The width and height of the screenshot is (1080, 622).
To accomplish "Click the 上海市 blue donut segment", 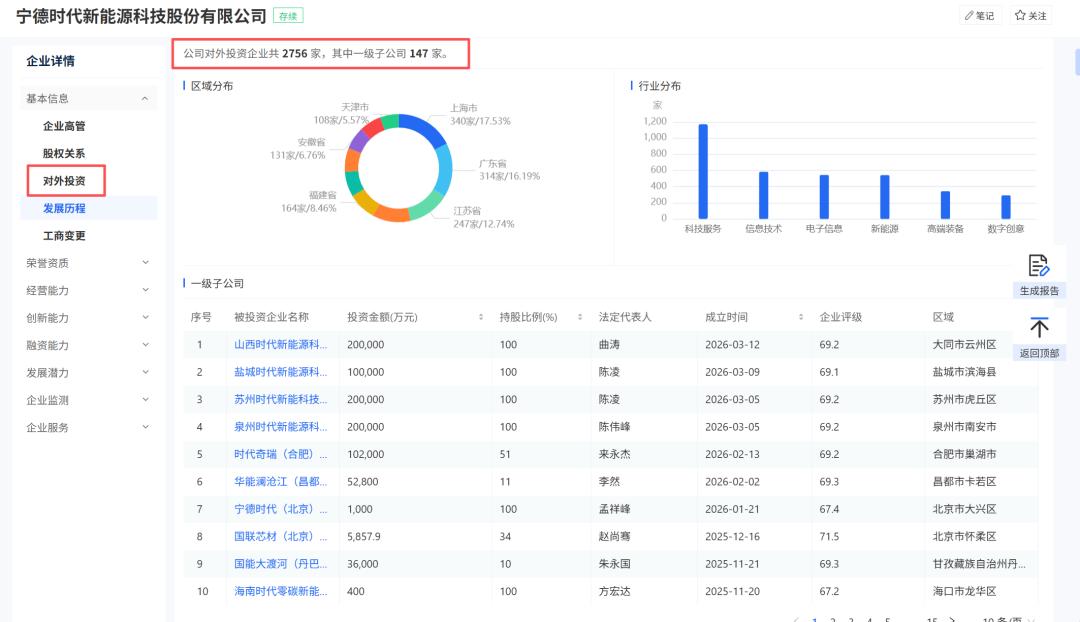I will pyautogui.click(x=424, y=127).
